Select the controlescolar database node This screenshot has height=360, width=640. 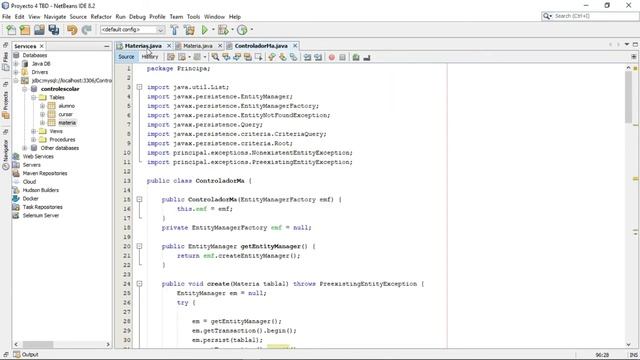60,89
